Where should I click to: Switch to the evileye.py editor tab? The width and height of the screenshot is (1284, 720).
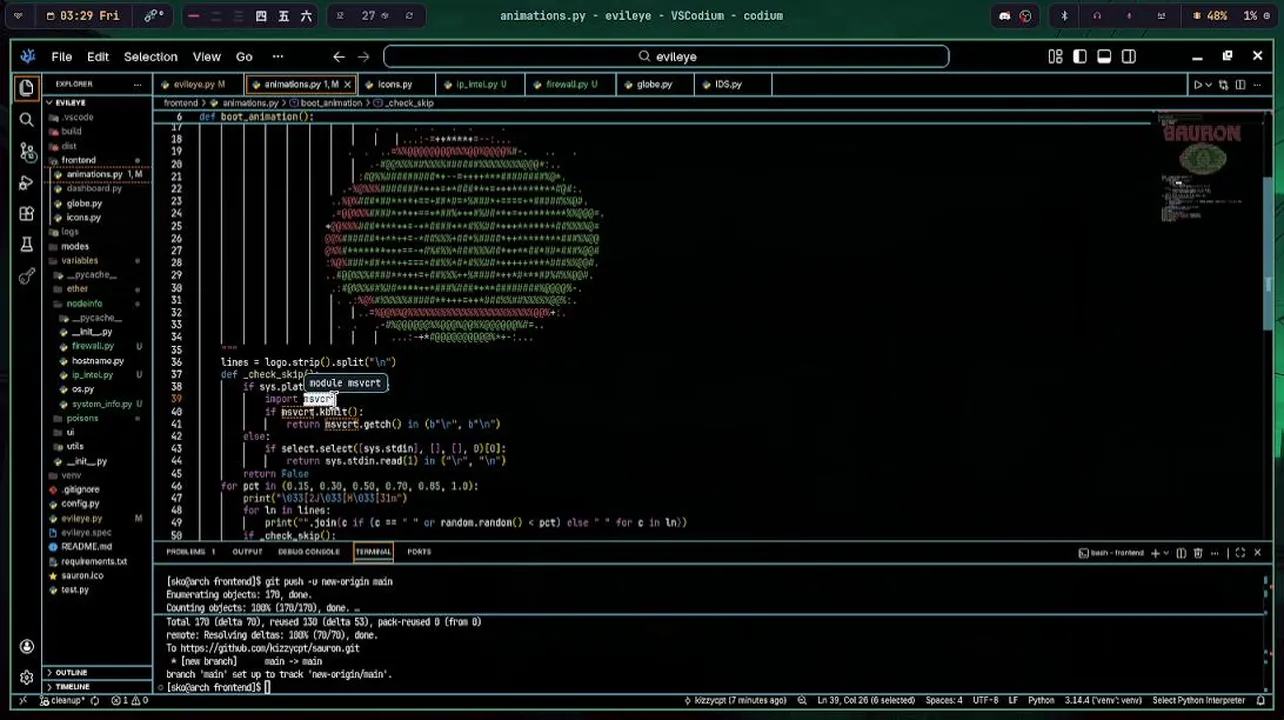(x=198, y=85)
